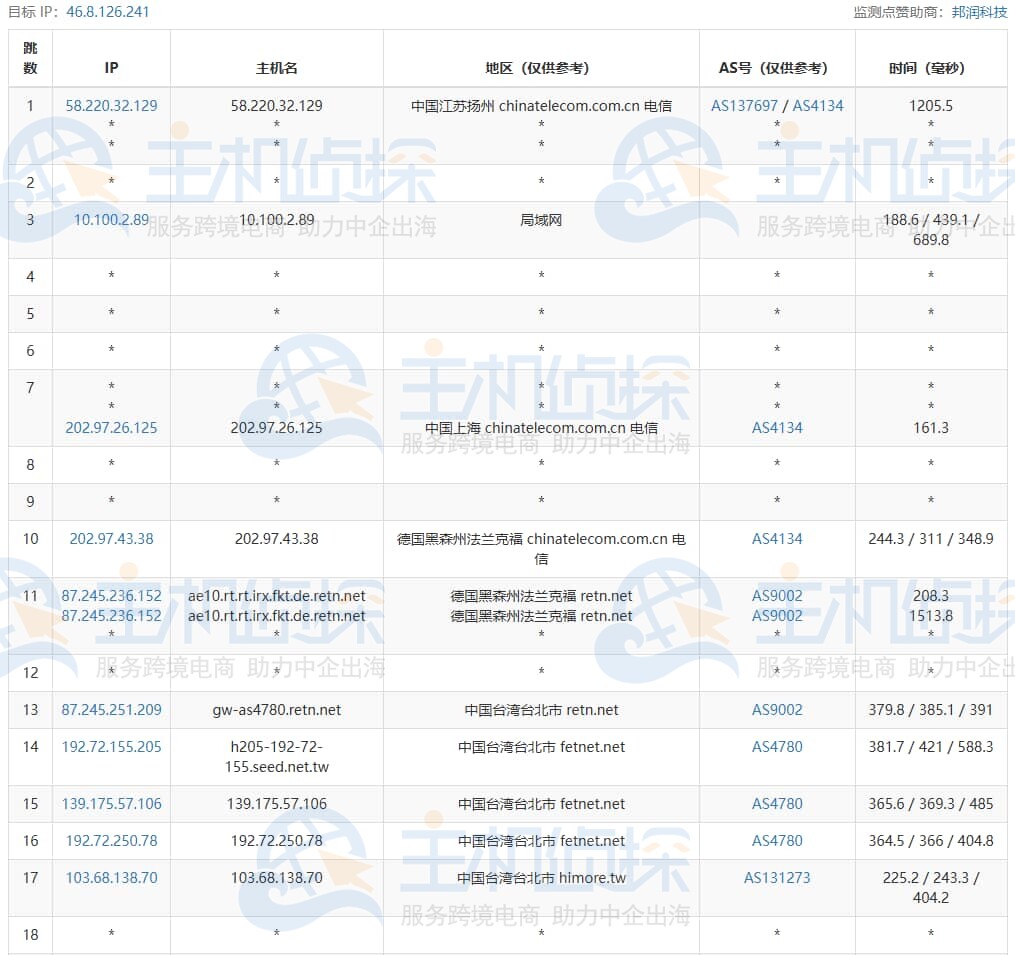Open the IP link 192.72.250.78
This screenshot has height=955, width=1015.
[111, 841]
